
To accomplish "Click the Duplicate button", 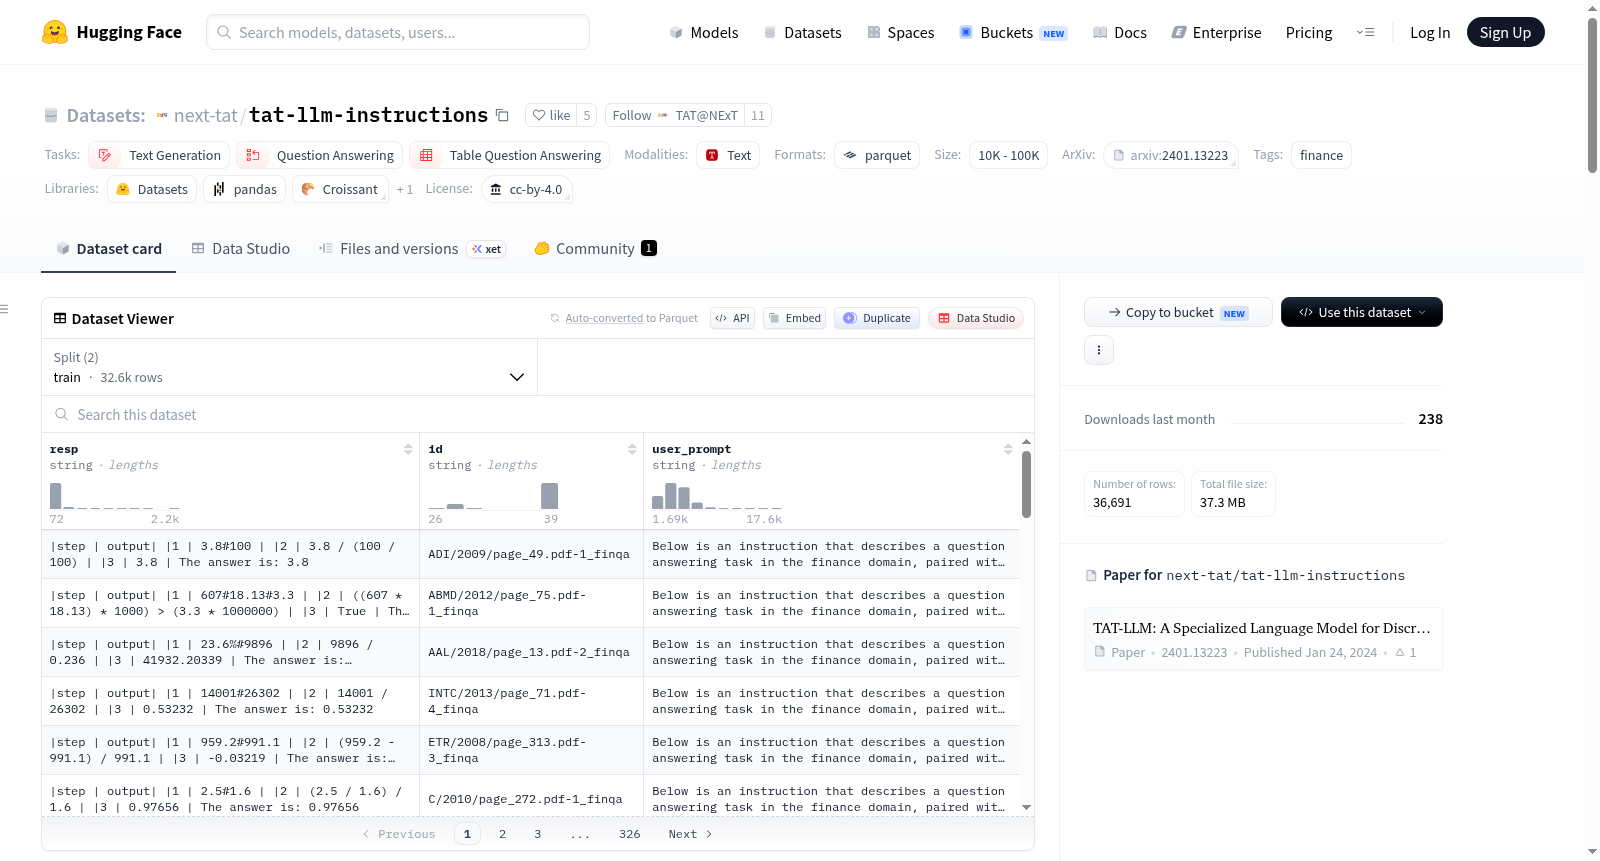I will click(x=877, y=318).
